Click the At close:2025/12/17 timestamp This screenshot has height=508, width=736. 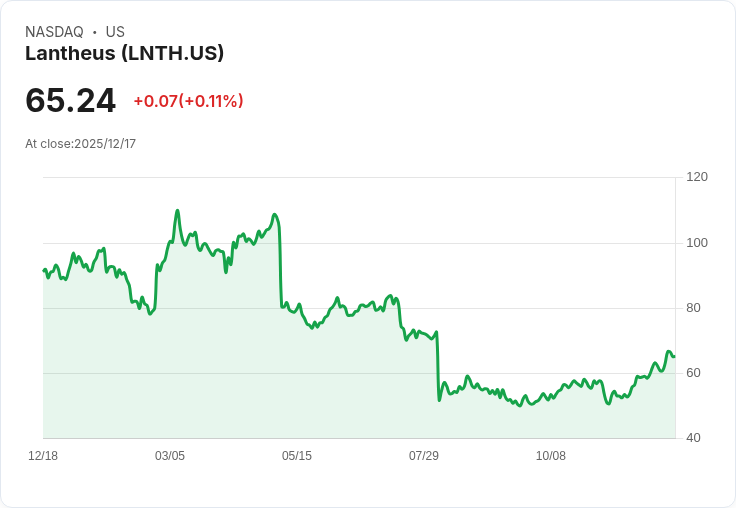click(x=80, y=144)
